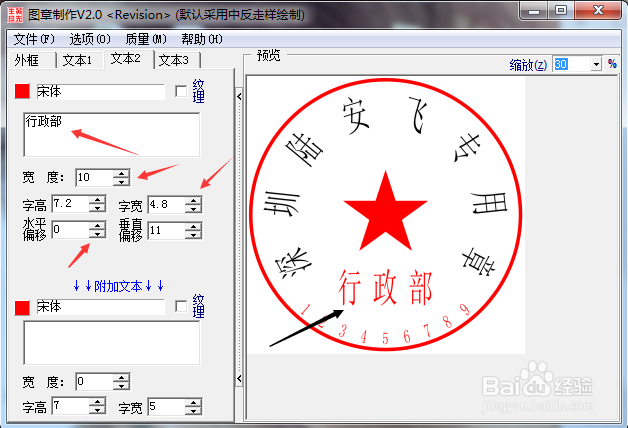
Task: Click the upper 纹理 link
Action: click(x=198, y=91)
